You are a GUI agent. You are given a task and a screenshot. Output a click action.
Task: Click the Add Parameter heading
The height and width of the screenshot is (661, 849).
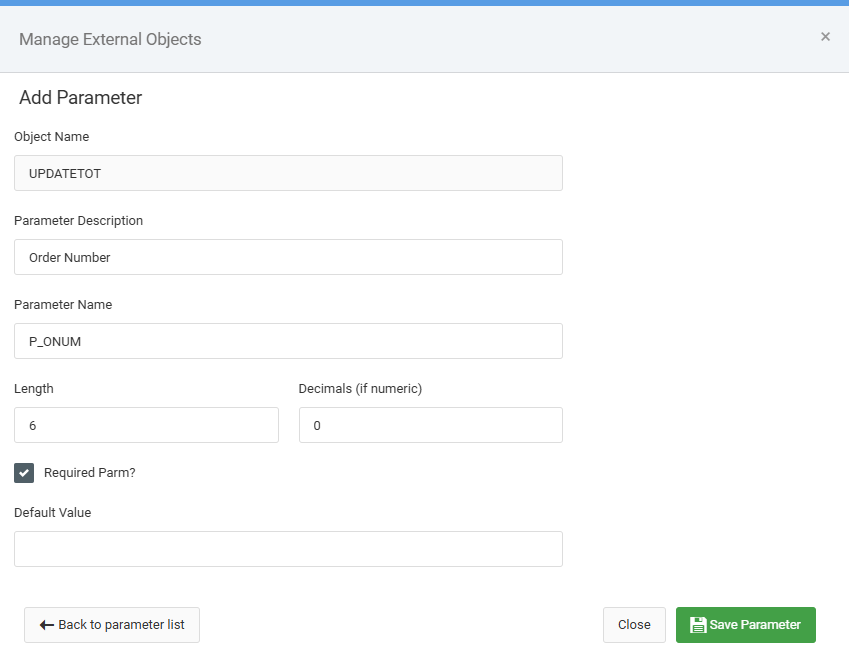pos(81,98)
